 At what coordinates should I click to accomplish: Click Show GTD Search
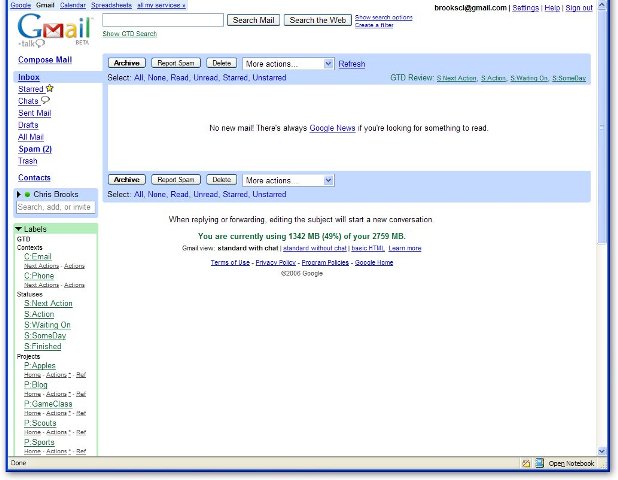[x=130, y=34]
